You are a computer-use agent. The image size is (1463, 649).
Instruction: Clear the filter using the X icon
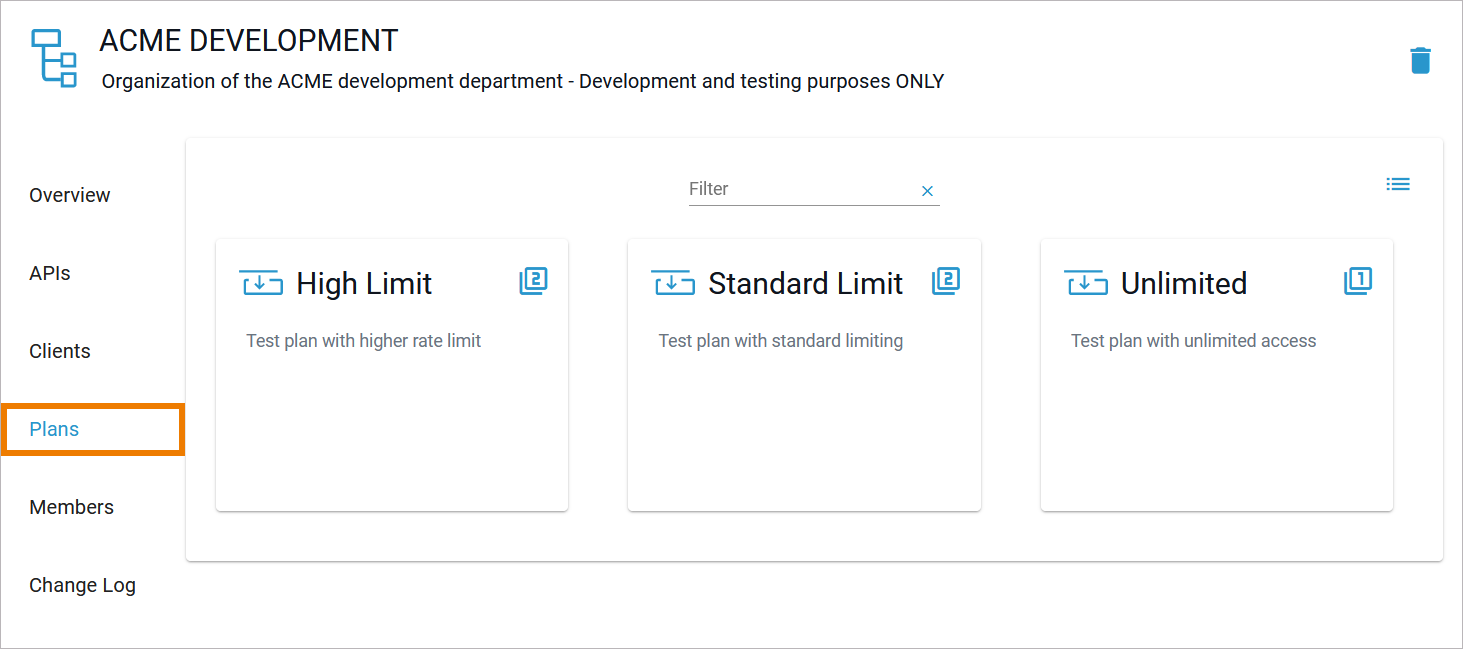(927, 191)
